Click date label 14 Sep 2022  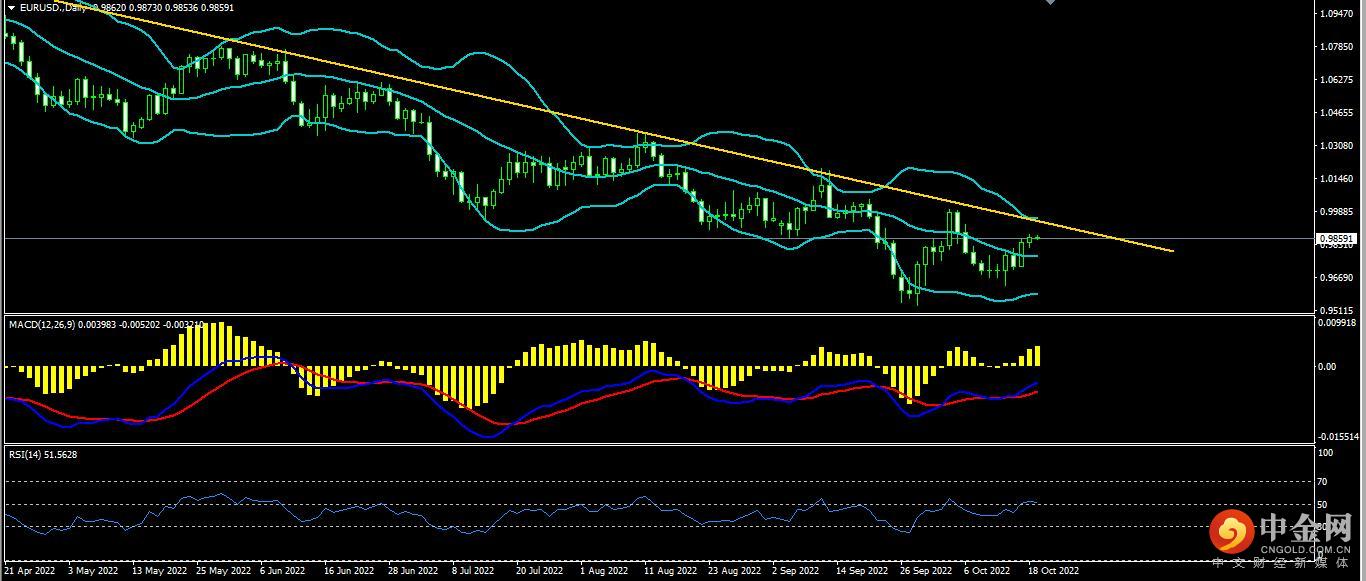(862, 572)
